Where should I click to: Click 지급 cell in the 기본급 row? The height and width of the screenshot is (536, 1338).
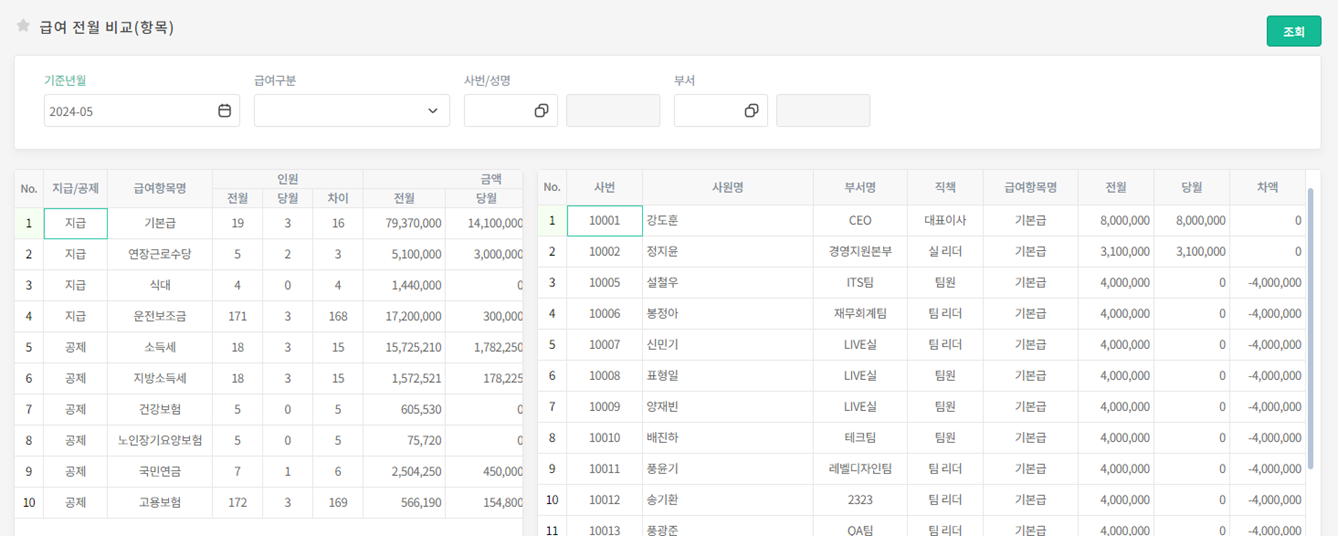point(75,223)
